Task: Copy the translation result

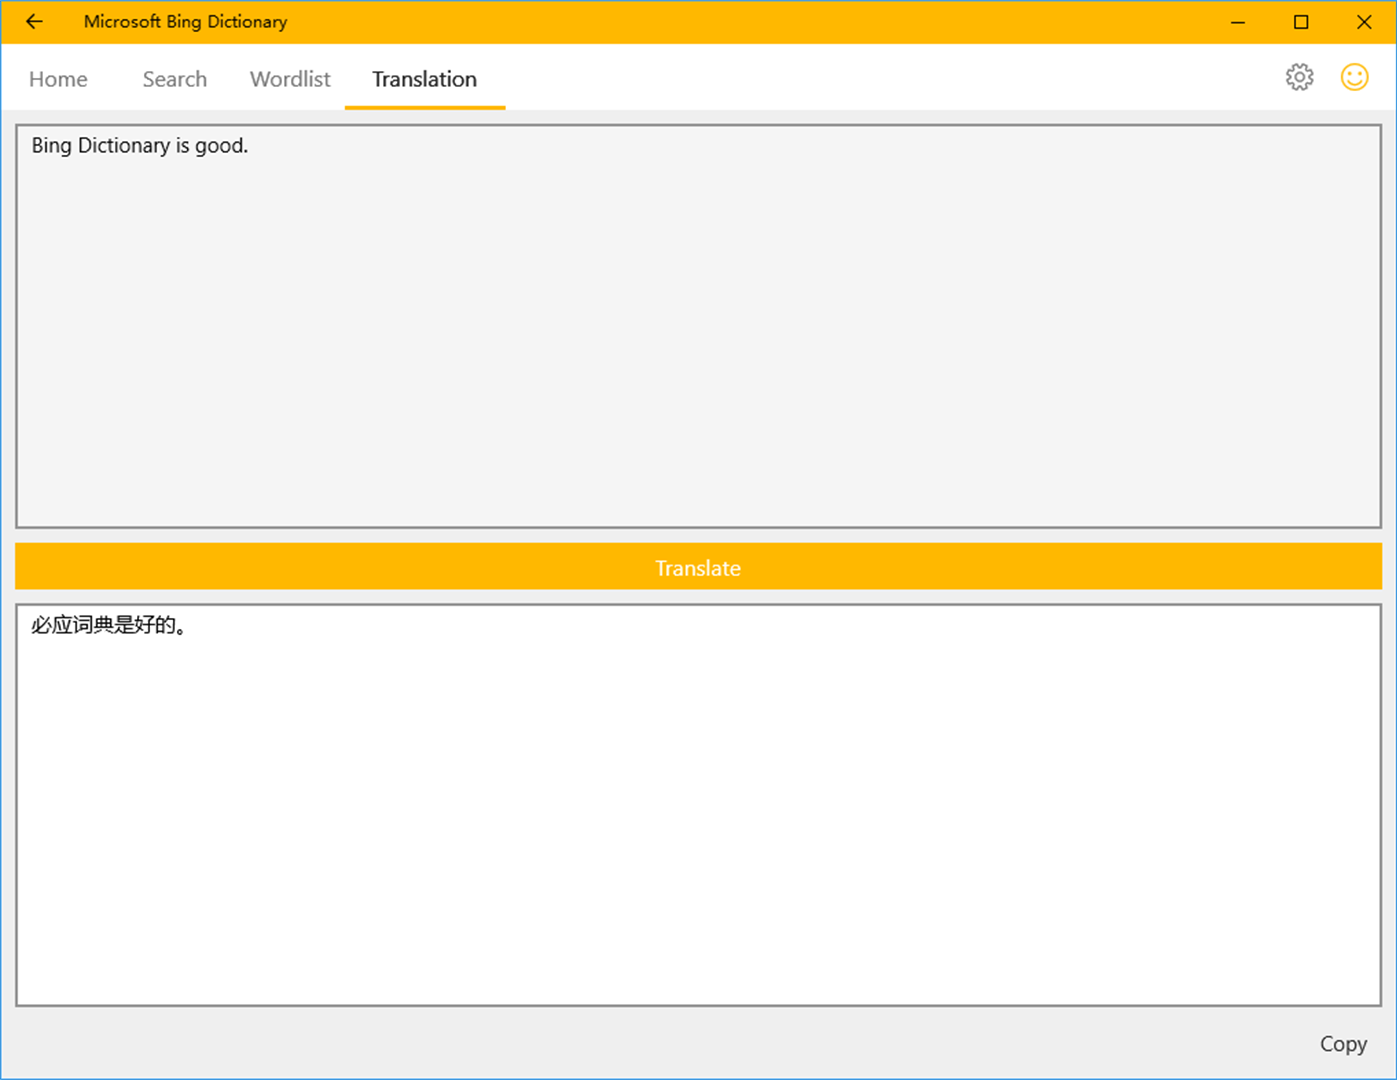Action: (x=1343, y=1043)
